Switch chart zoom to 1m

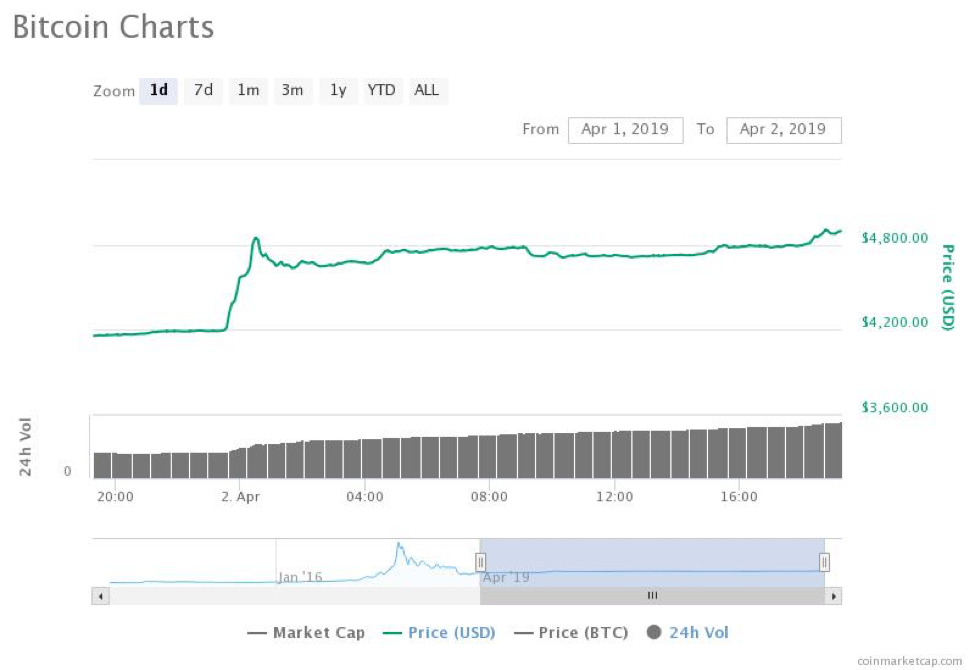pos(248,91)
